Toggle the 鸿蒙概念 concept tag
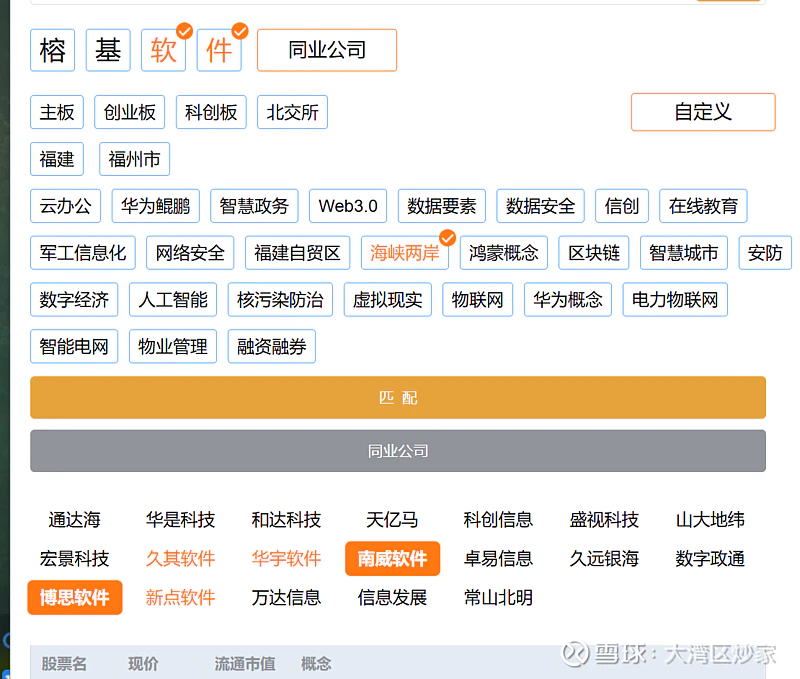 pos(504,253)
